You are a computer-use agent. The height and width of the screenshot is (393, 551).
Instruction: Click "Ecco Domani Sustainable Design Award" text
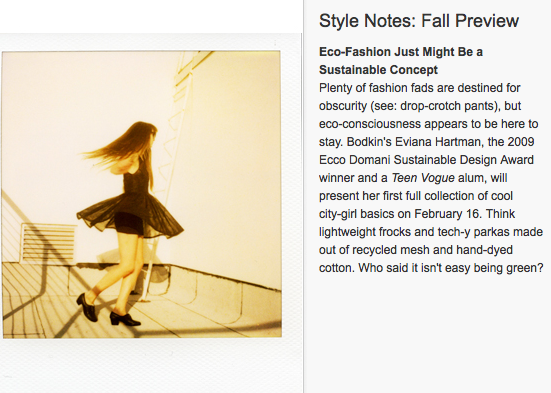point(426,160)
